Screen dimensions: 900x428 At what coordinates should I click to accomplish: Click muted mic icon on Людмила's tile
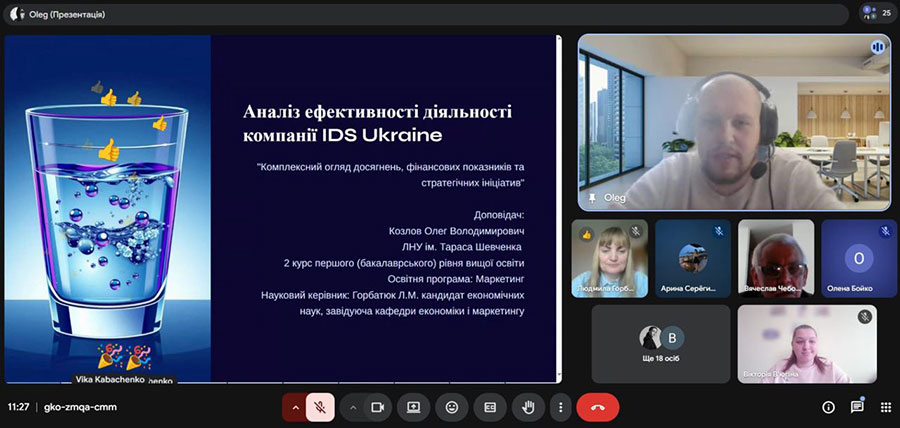pyautogui.click(x=635, y=231)
